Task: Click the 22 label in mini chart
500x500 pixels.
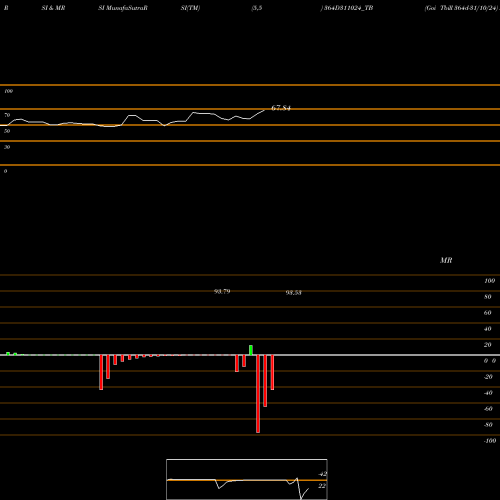Action: pyautogui.click(x=322, y=486)
